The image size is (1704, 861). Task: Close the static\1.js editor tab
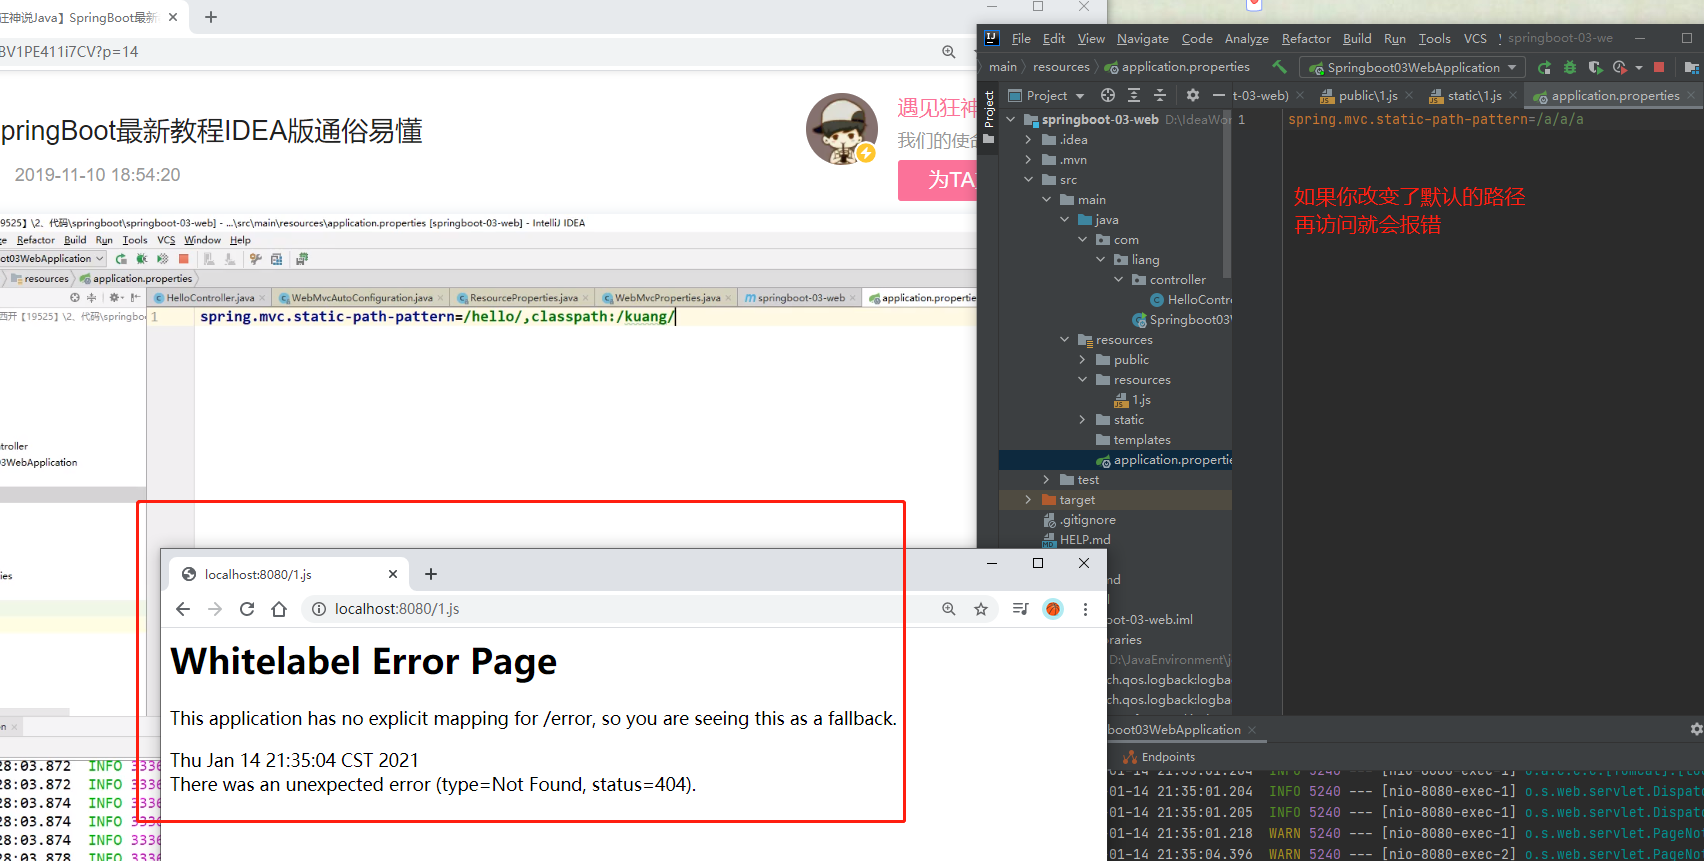pyautogui.click(x=1512, y=96)
